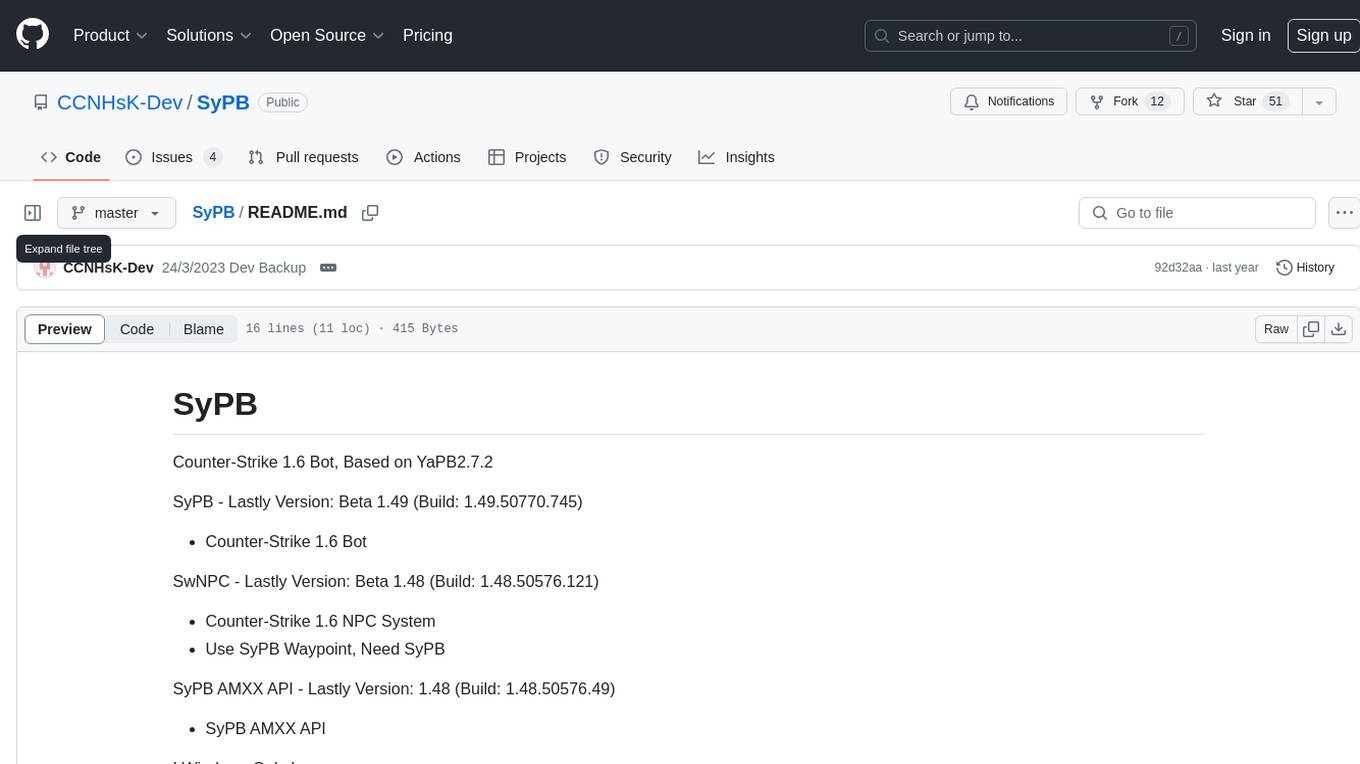Focus the Go to file field
The width and height of the screenshot is (1360, 764).
click(1197, 213)
